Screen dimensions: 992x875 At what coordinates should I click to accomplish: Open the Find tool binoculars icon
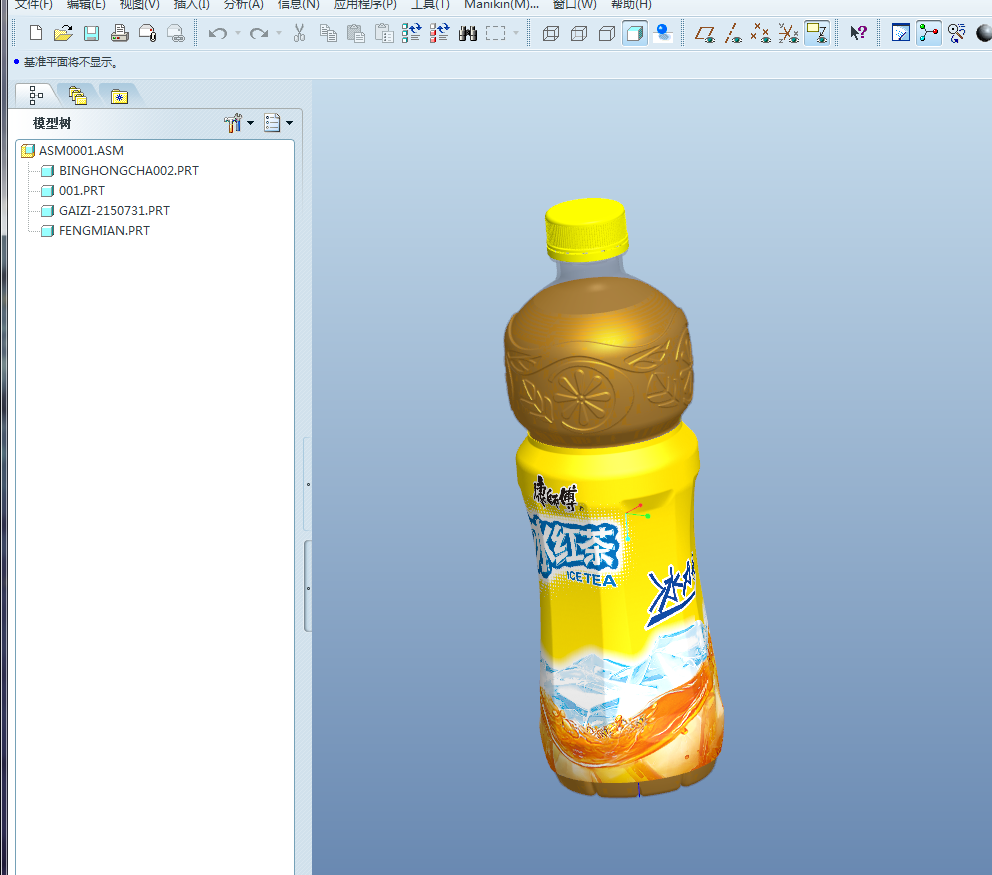(468, 33)
